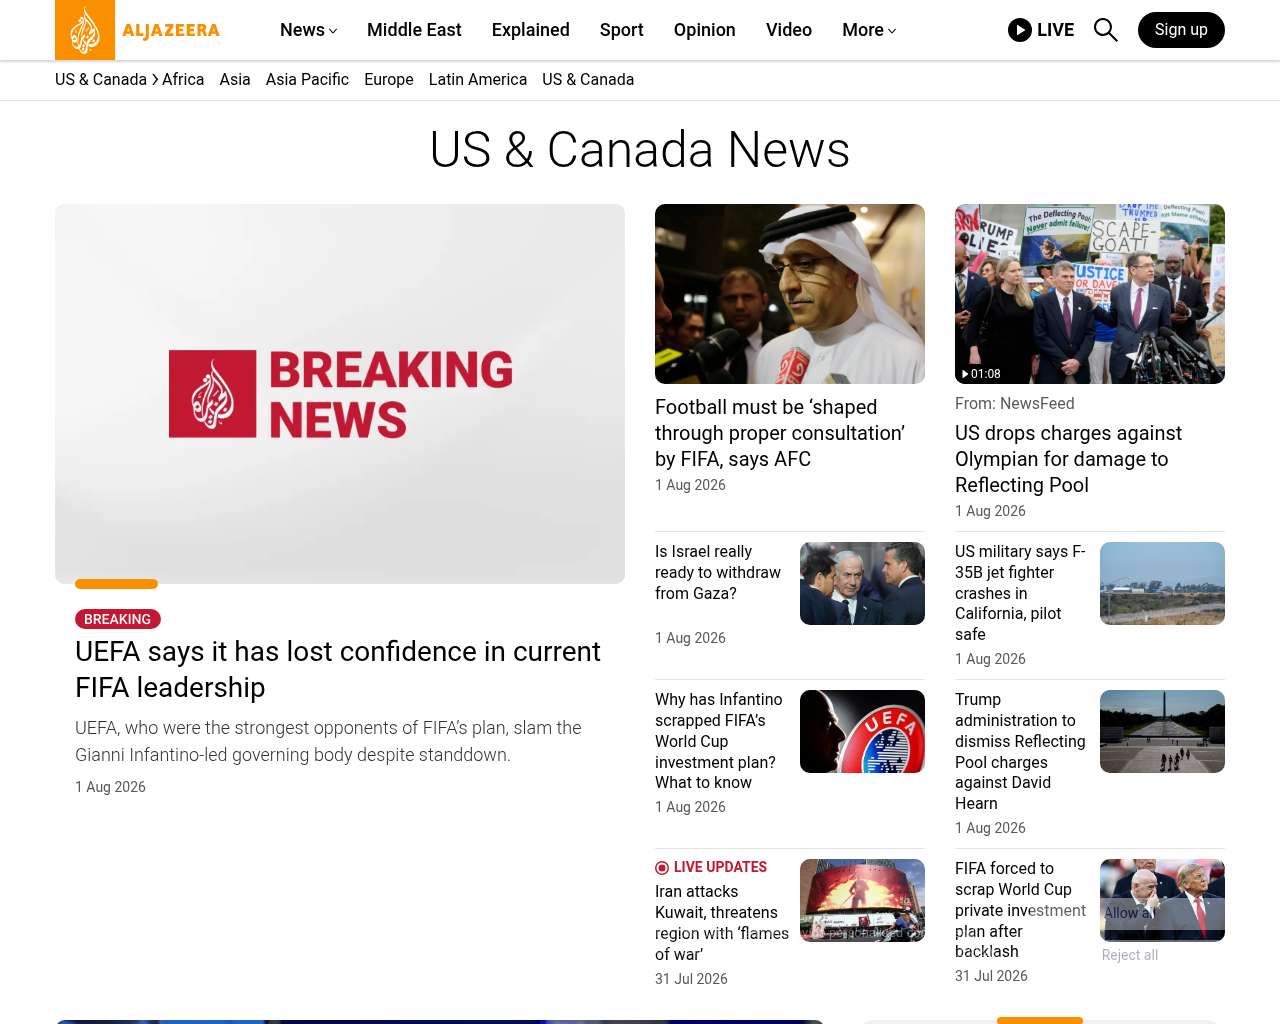
Task: Open the Iran Kuwait billboard thumbnail
Action: point(862,900)
